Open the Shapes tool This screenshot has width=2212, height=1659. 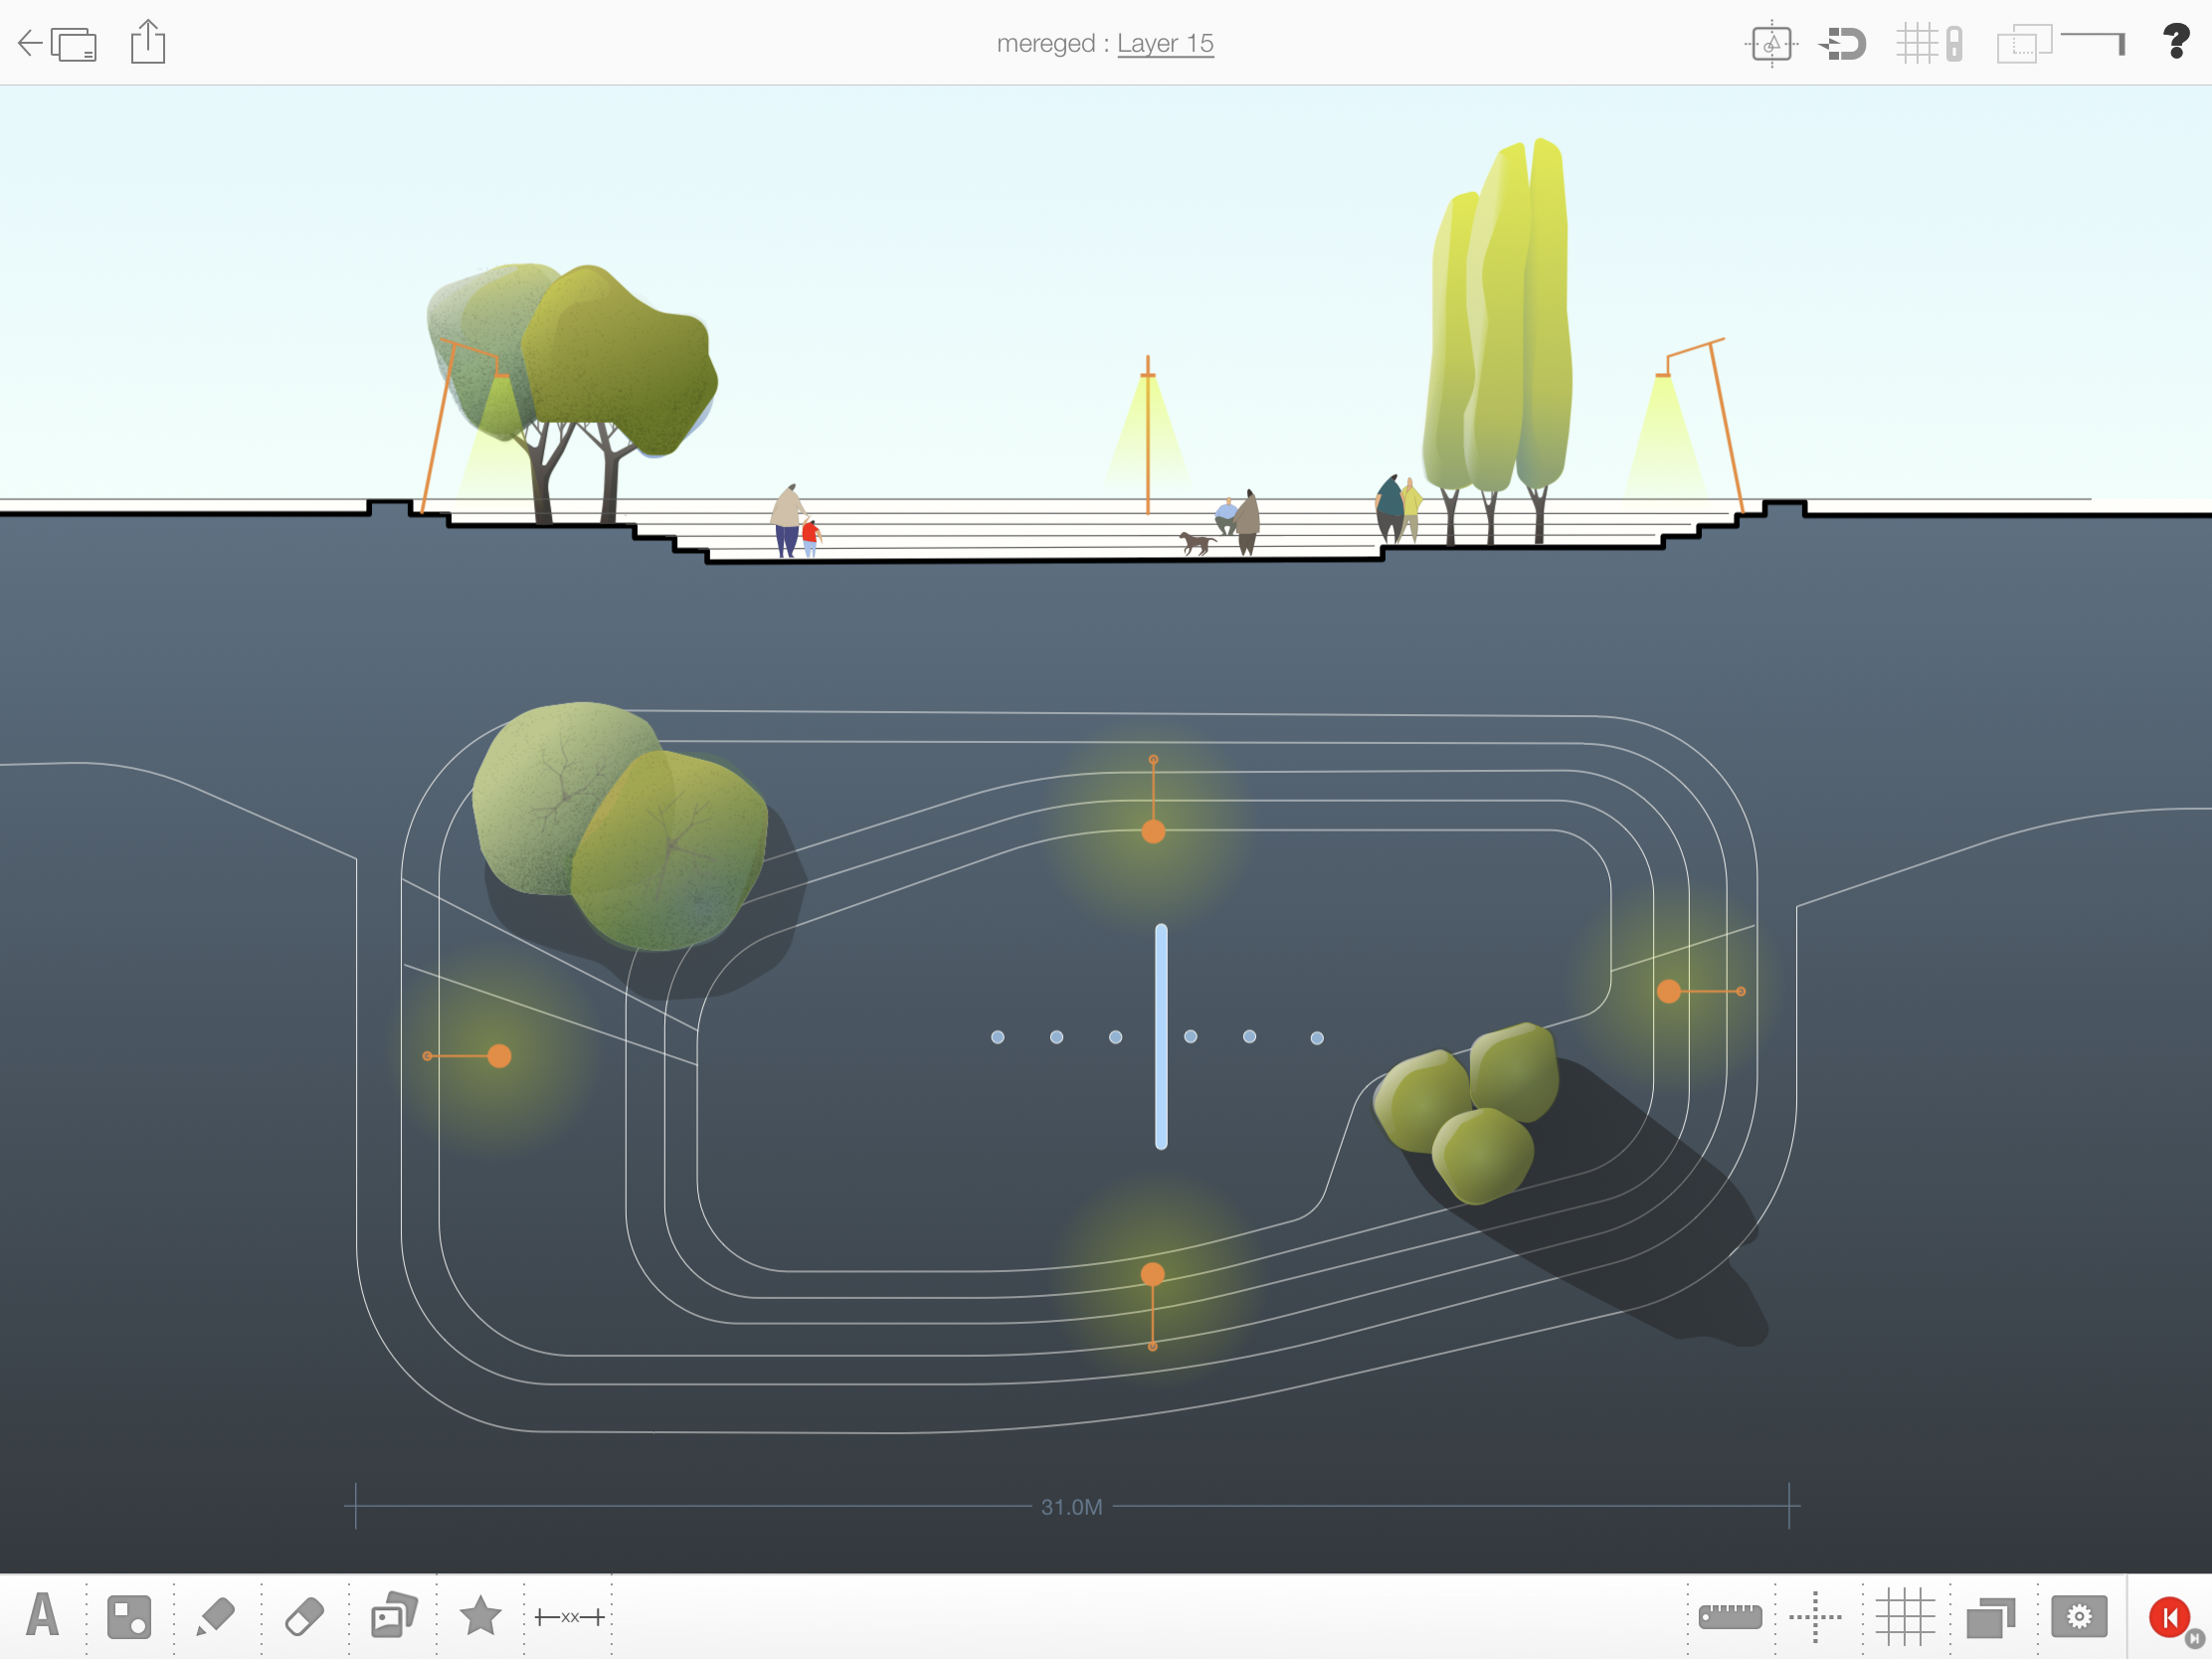129,1616
